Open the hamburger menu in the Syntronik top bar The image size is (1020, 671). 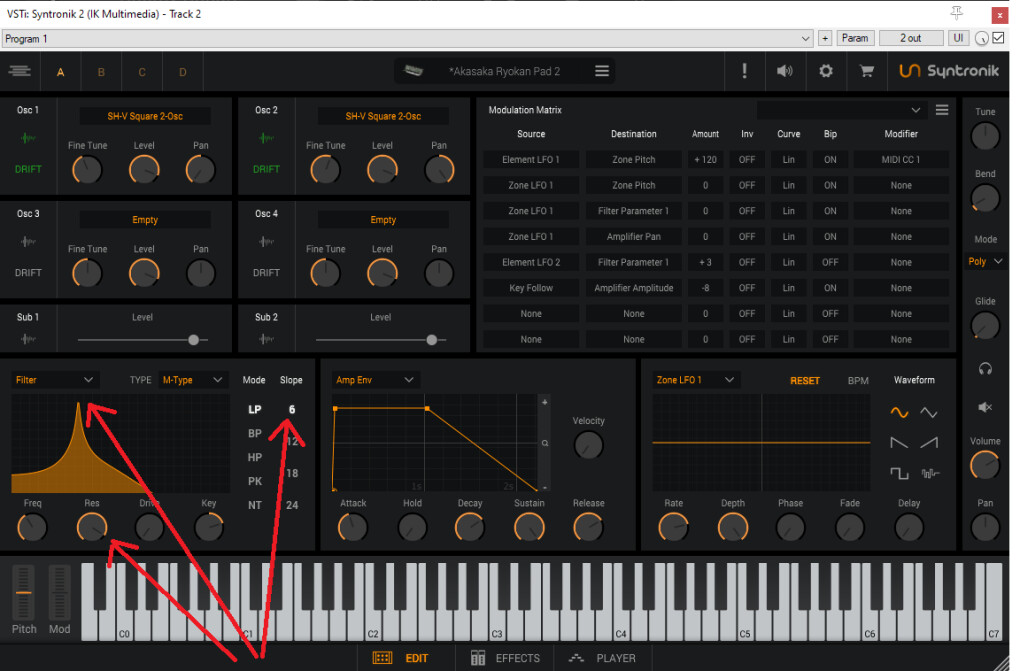pyautogui.click(x=20, y=71)
